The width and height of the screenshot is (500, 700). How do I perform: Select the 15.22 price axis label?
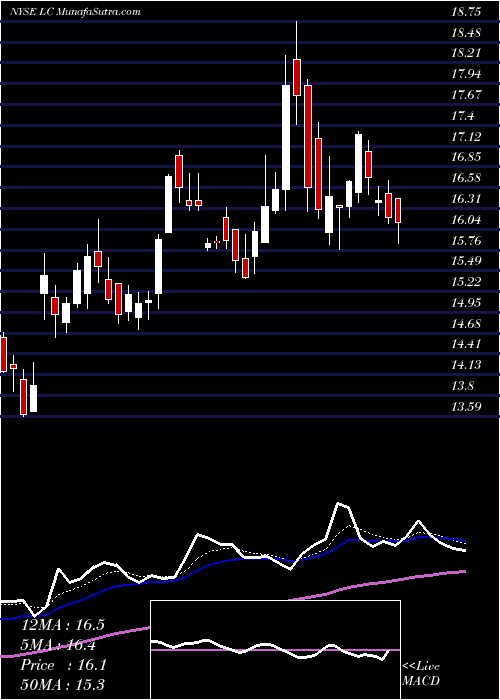point(466,282)
